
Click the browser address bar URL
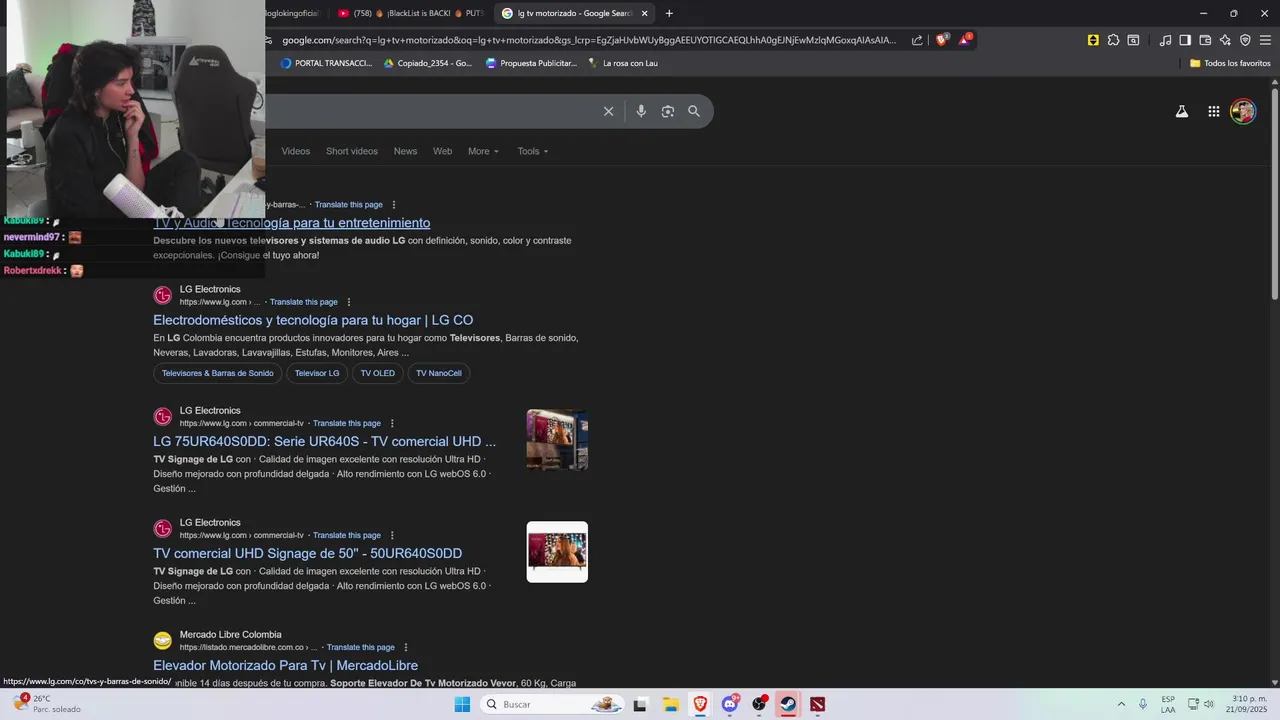click(x=589, y=40)
